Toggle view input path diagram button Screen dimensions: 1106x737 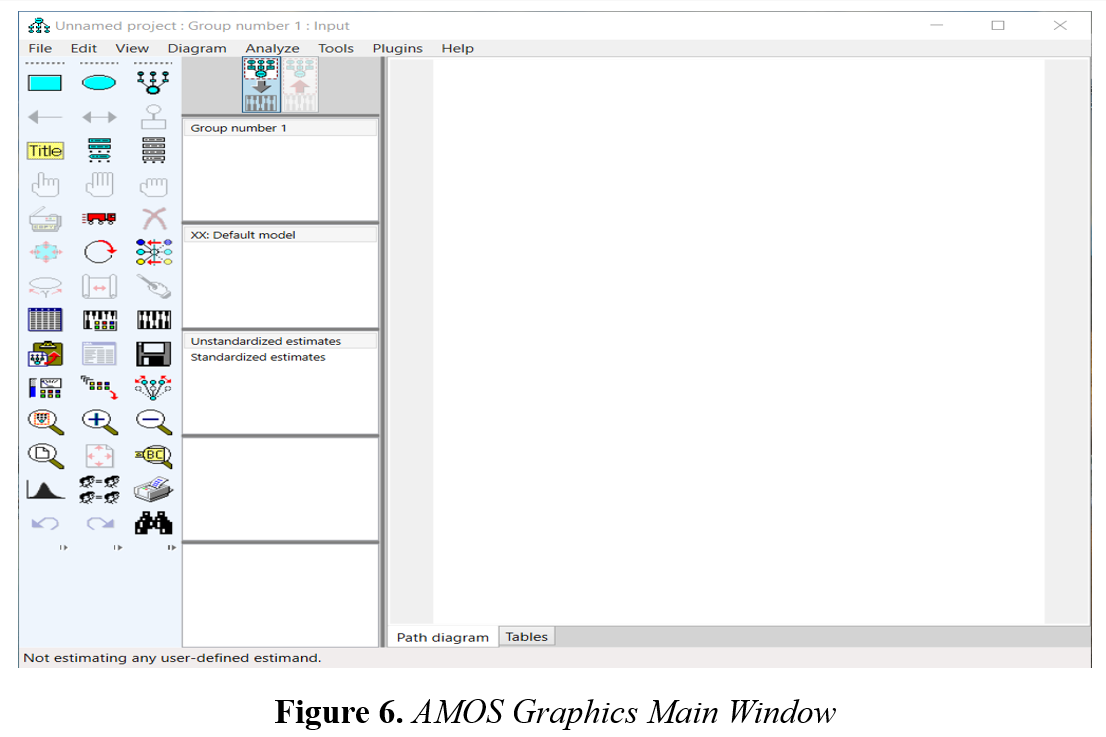coord(261,85)
